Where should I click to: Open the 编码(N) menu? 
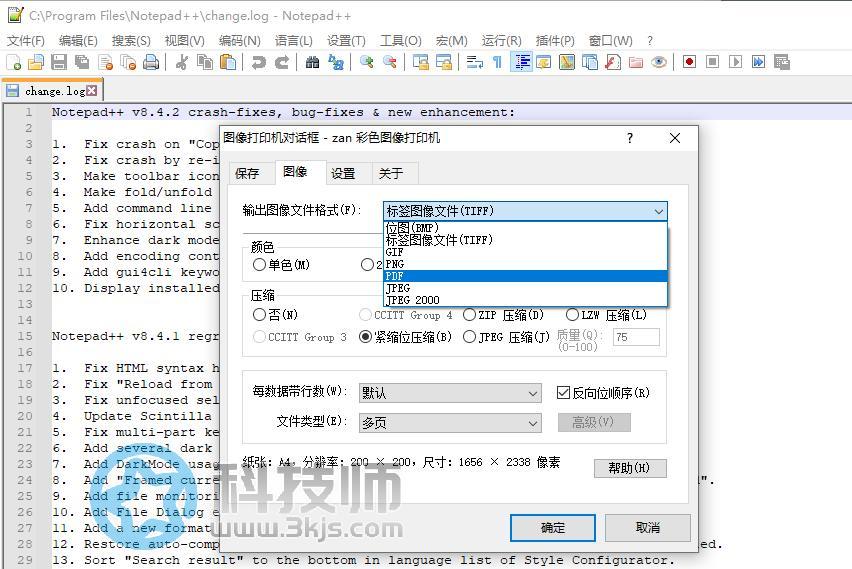click(x=240, y=41)
